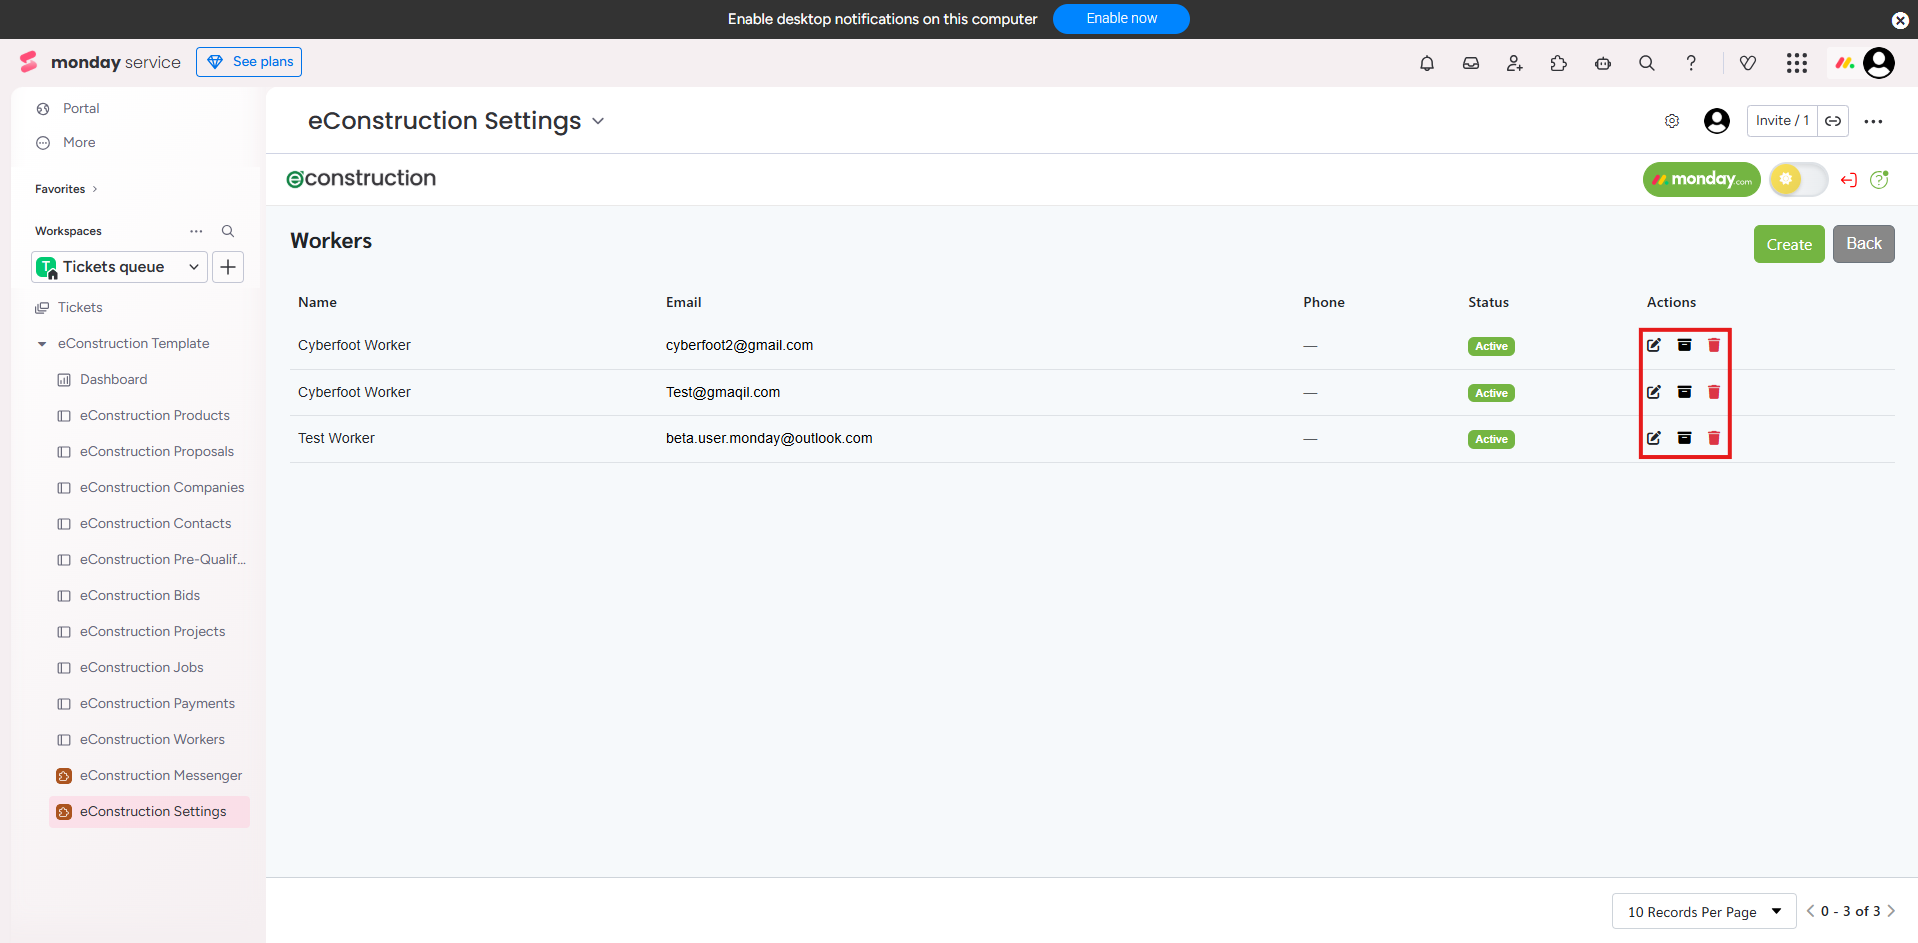Screen dimensions: 1918x943
Task: Archive the cyberfoot2@gmail.com worker
Action: click(1684, 345)
